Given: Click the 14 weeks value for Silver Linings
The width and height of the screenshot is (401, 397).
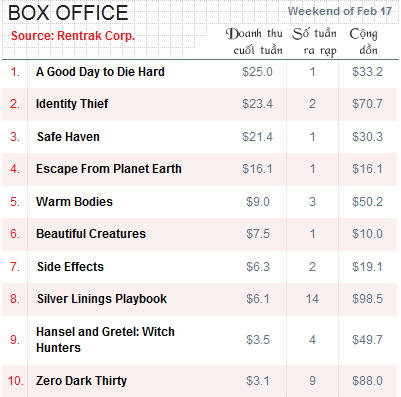Looking at the screenshot, I should pyautogui.click(x=312, y=299).
